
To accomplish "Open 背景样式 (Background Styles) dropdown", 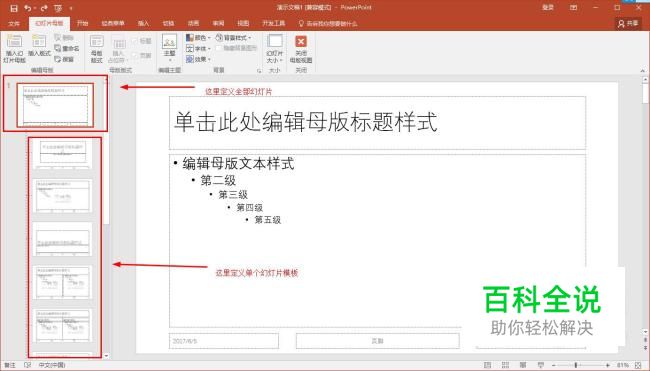I will (x=233, y=38).
